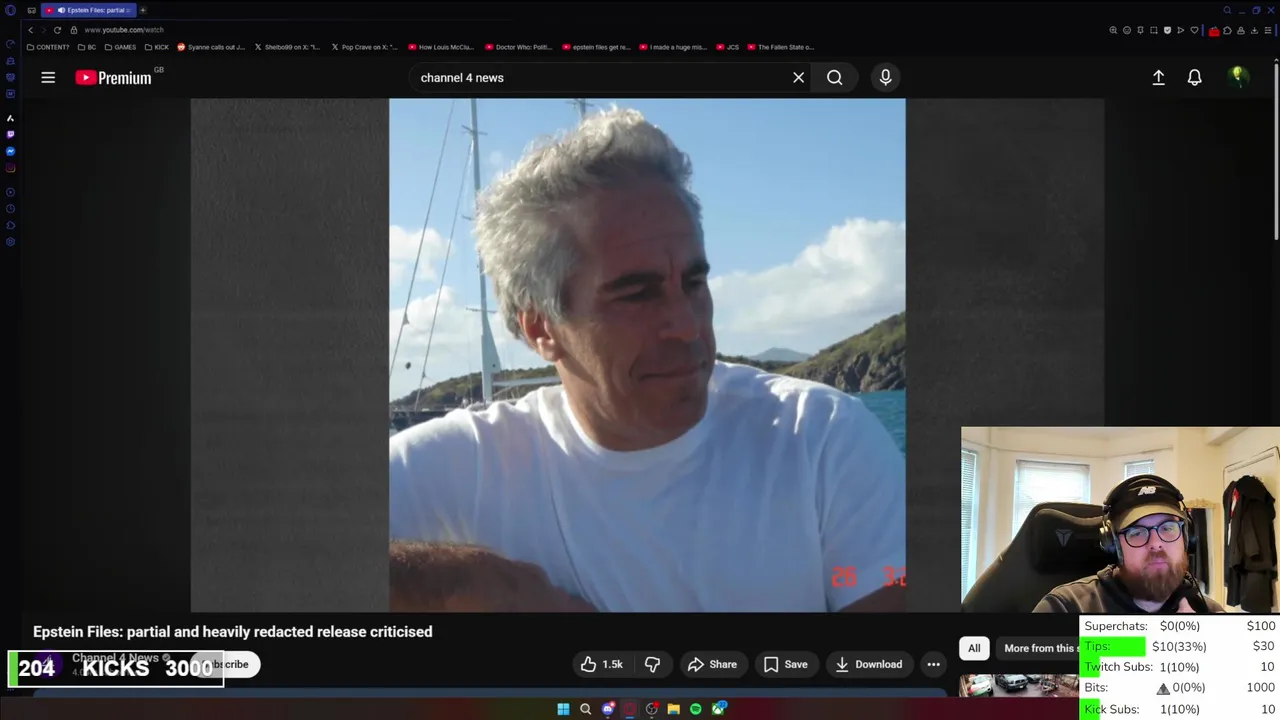Open the recommended video thumbnail with cars
The image size is (1280, 720).
coord(1018,685)
